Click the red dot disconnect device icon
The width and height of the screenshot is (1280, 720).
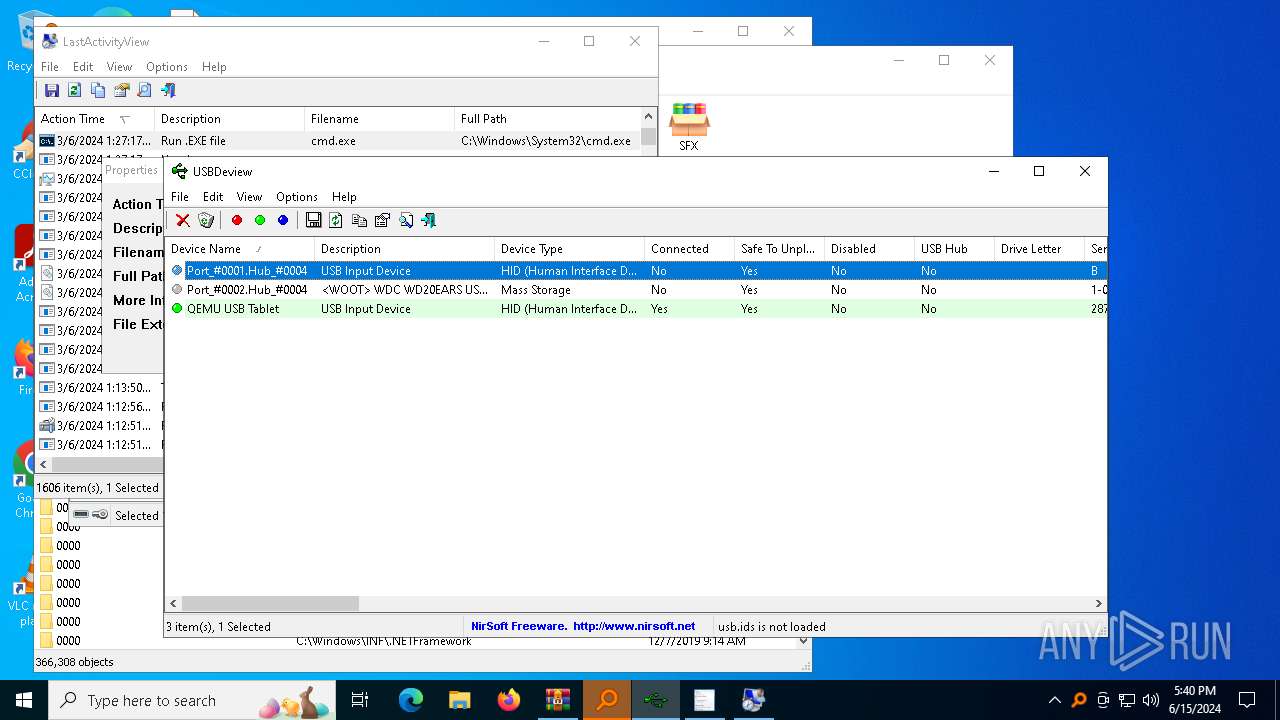pyautogui.click(x=237, y=220)
